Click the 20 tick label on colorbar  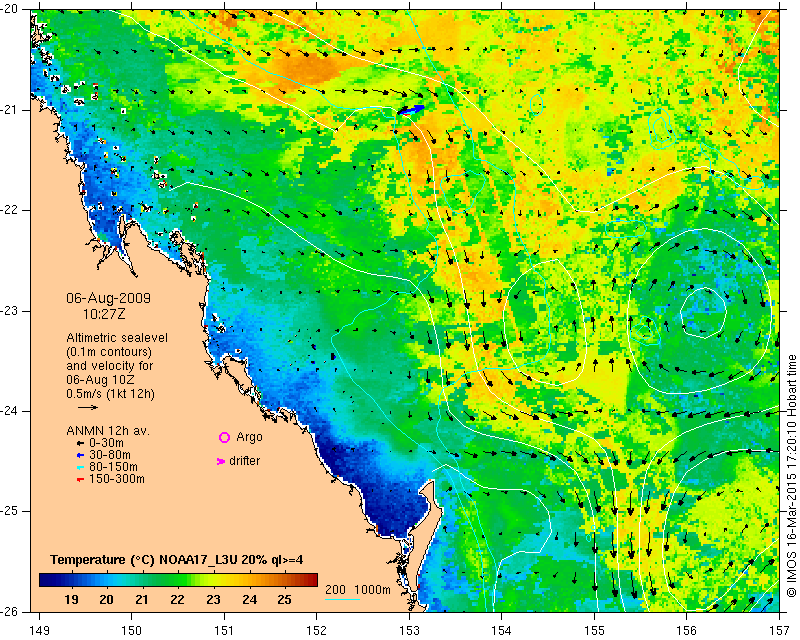106,599
